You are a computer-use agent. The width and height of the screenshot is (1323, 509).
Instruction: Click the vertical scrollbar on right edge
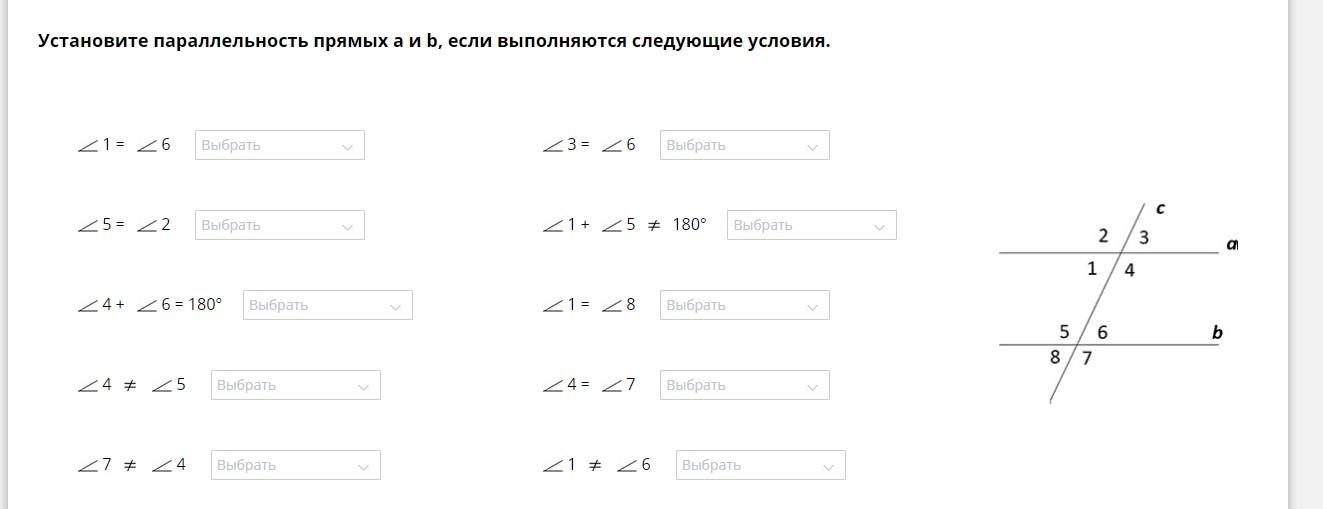[x=1305, y=254]
